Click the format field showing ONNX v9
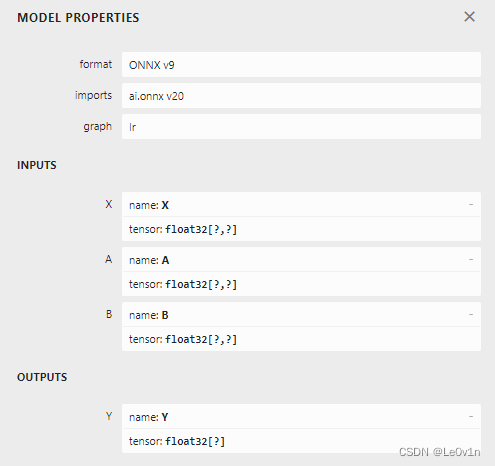 301,65
